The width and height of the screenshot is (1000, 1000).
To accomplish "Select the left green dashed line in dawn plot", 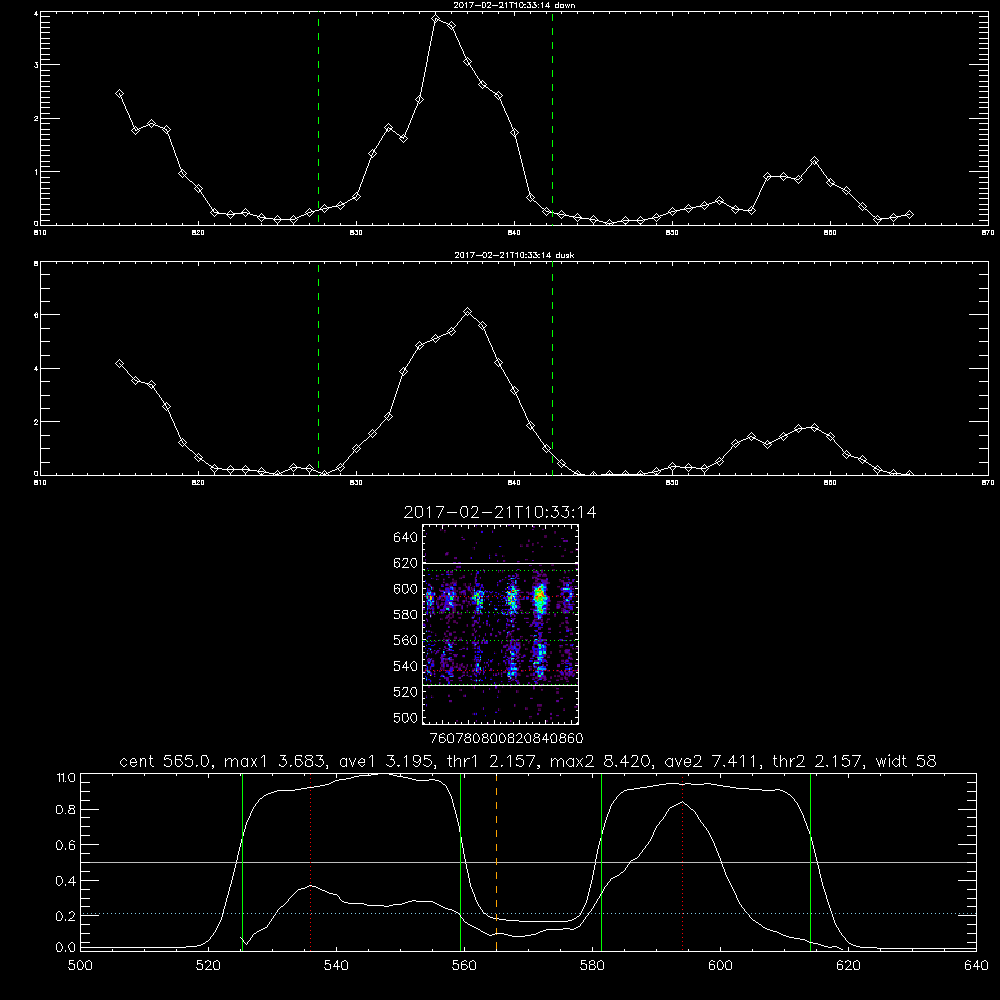I will pyautogui.click(x=318, y=118).
